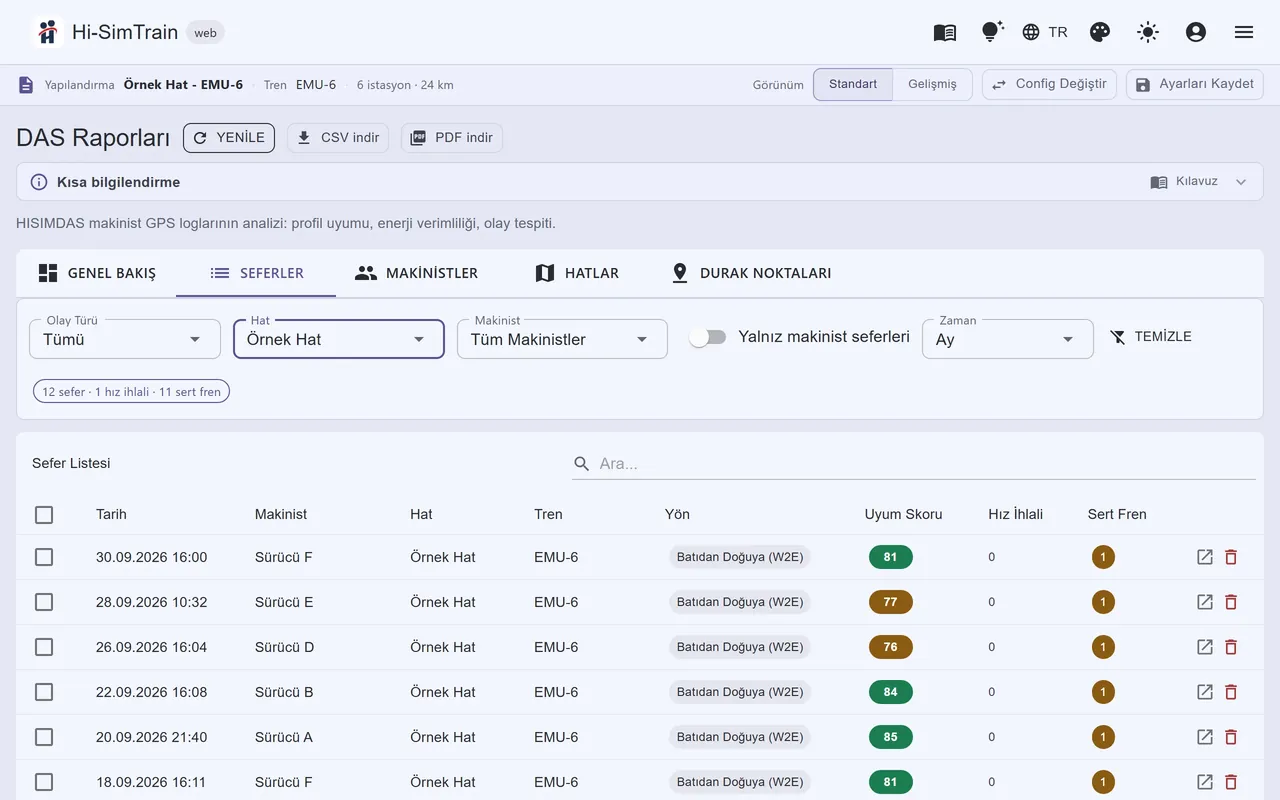Switch to the Makinistler tab
Viewport: 1280px width, 800px height.
click(x=417, y=273)
